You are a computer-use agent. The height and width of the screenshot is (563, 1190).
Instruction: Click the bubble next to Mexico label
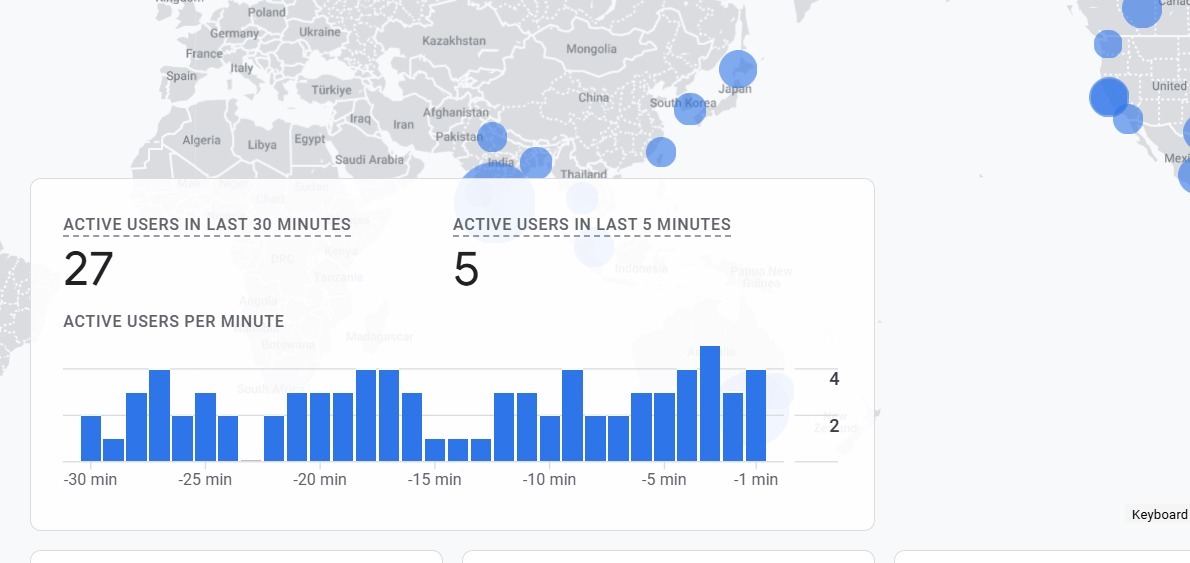coord(1185,175)
